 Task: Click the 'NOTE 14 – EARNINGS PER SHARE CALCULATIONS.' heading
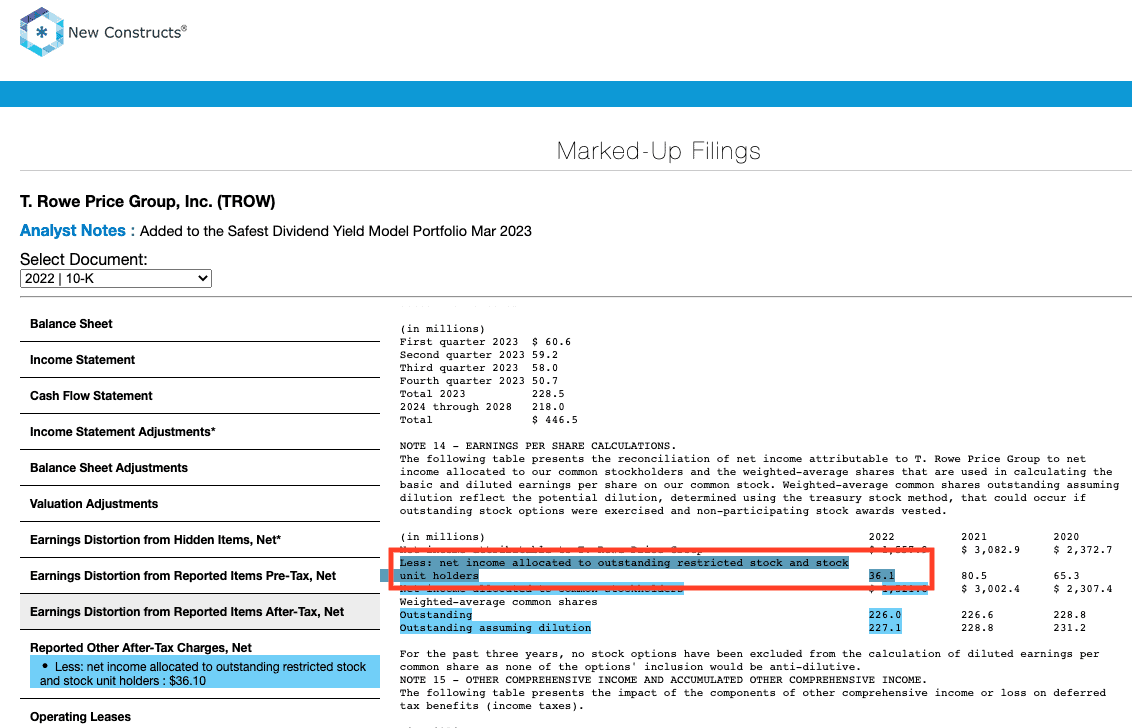[x=538, y=446]
